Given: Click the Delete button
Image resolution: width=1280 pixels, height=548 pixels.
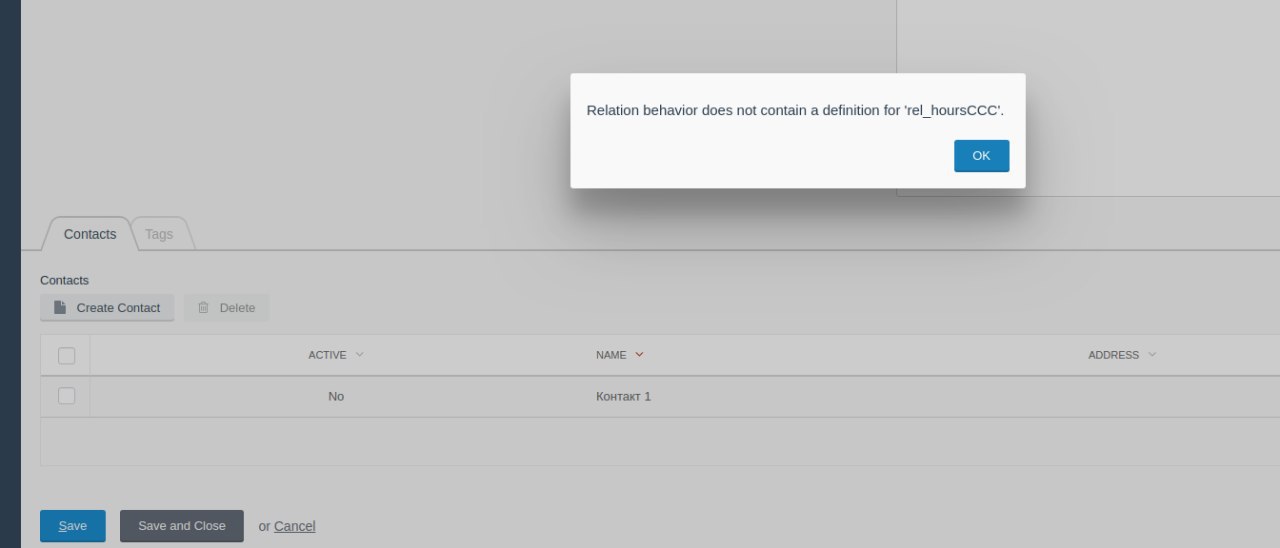Looking at the screenshot, I should (226, 308).
